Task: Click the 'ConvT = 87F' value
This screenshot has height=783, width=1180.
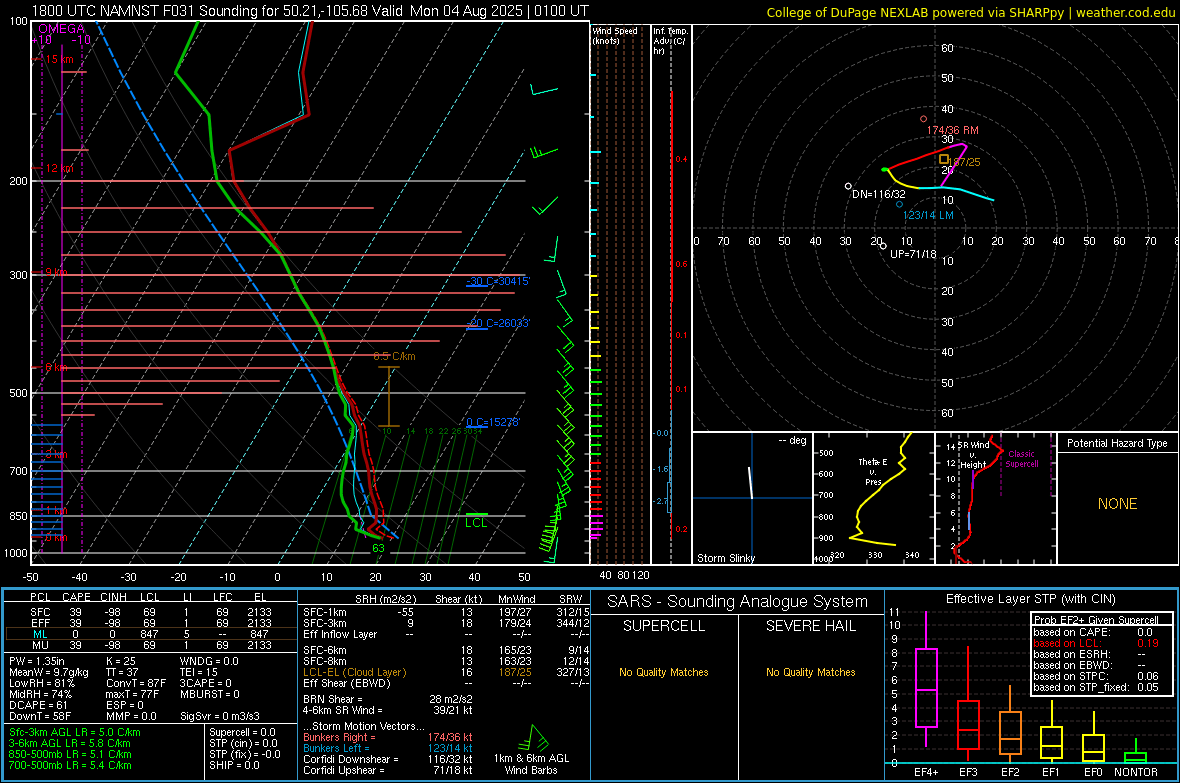Action: pyautogui.click(x=136, y=683)
